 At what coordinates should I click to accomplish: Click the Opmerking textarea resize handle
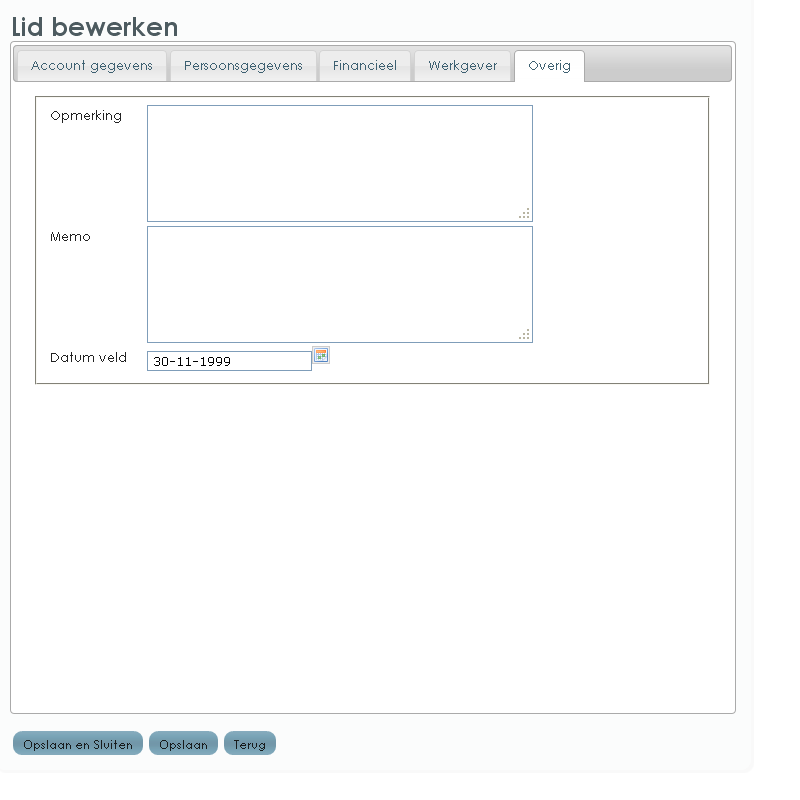(x=525, y=214)
